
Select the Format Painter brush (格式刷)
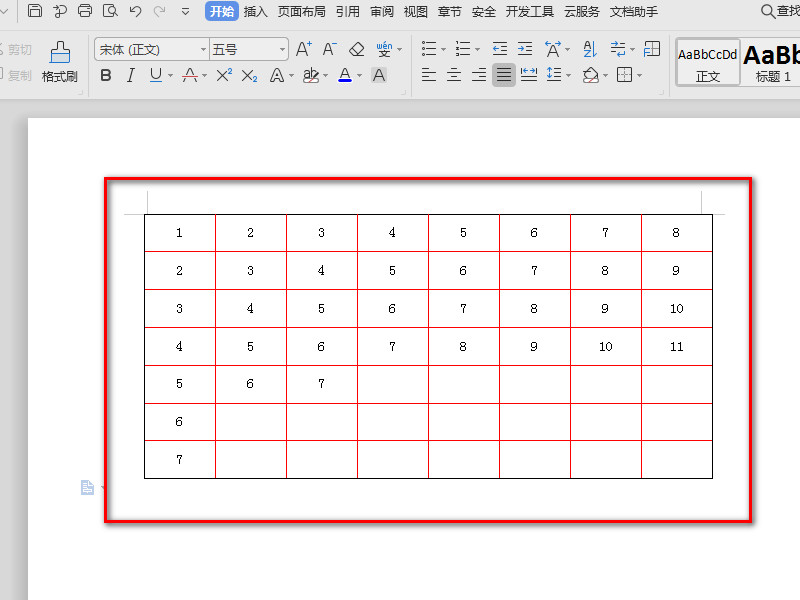[60, 62]
